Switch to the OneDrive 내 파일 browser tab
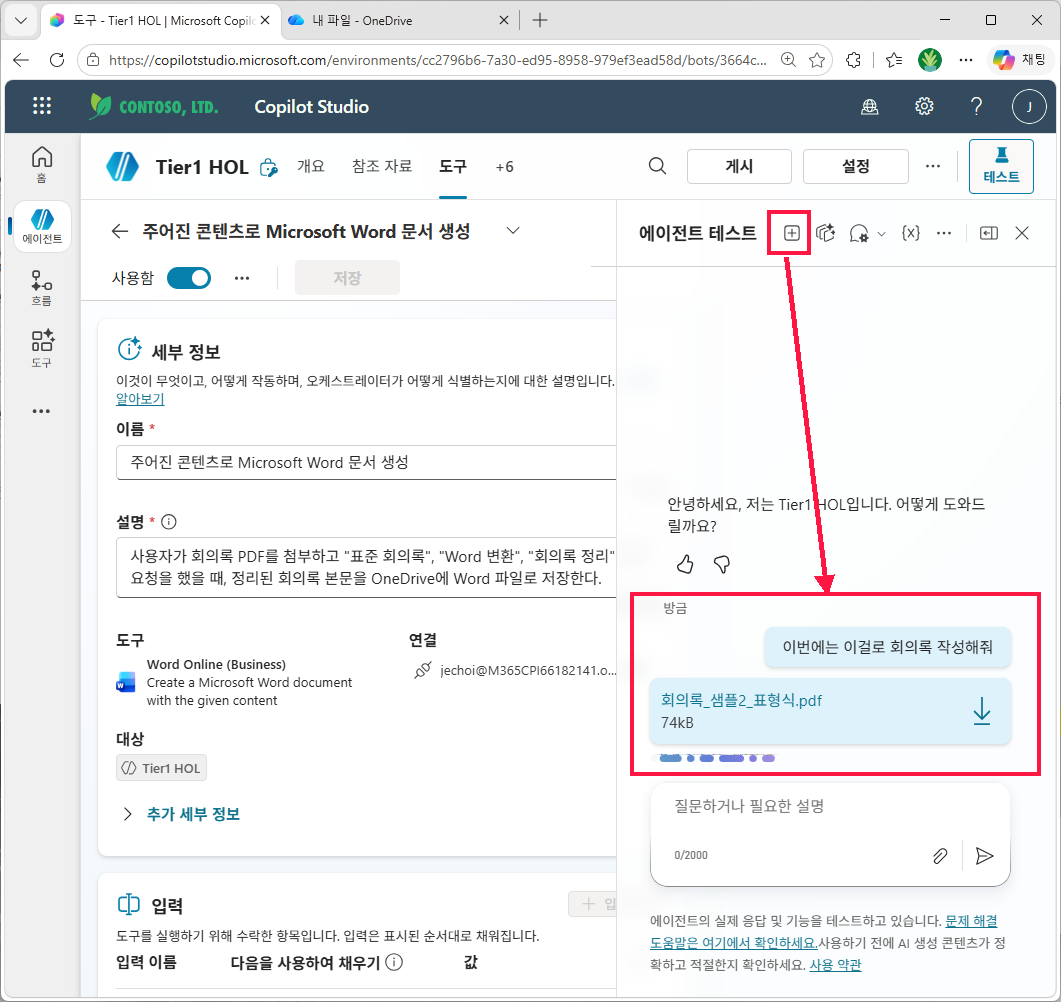Screen dimensions: 1061x1002 [x=399, y=20]
